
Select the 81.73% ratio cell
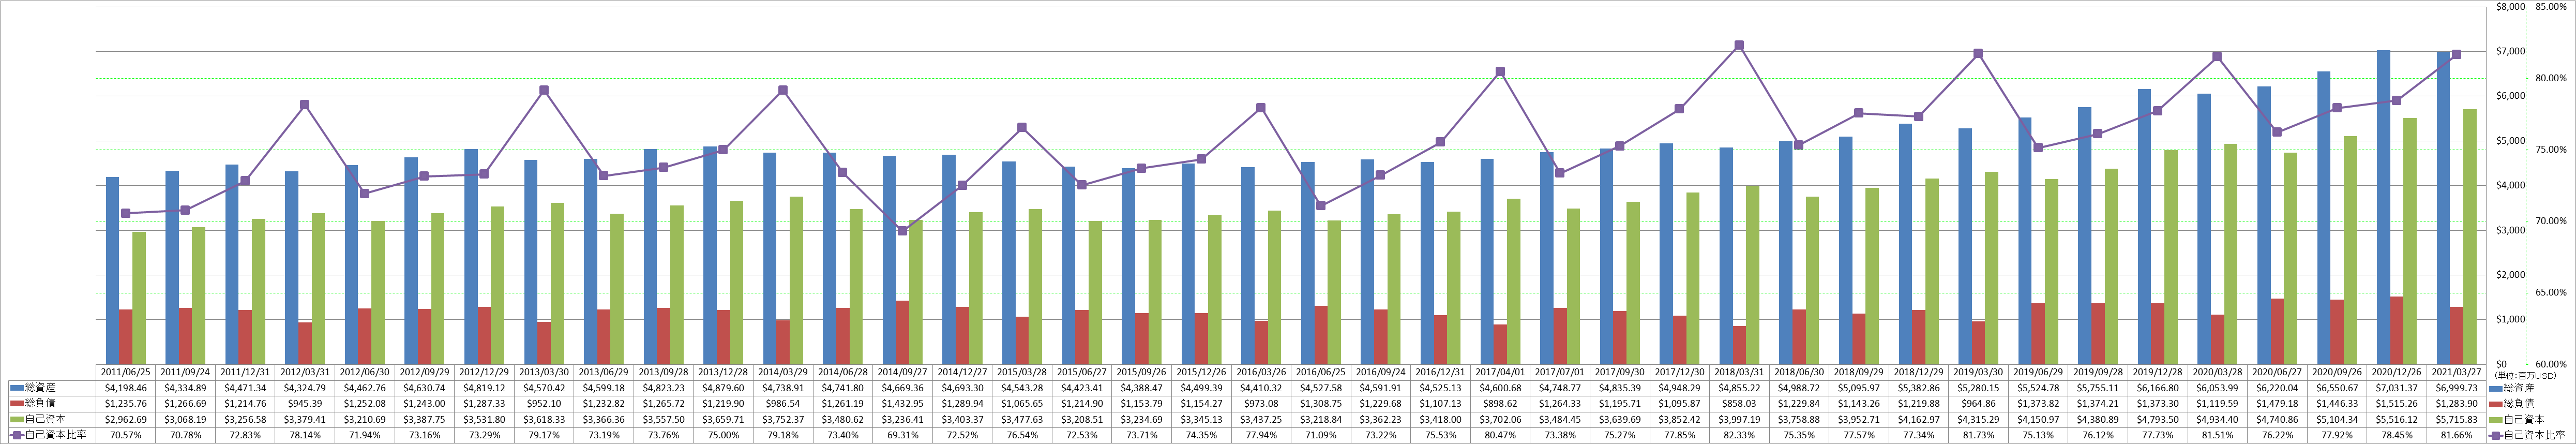pos(1980,435)
